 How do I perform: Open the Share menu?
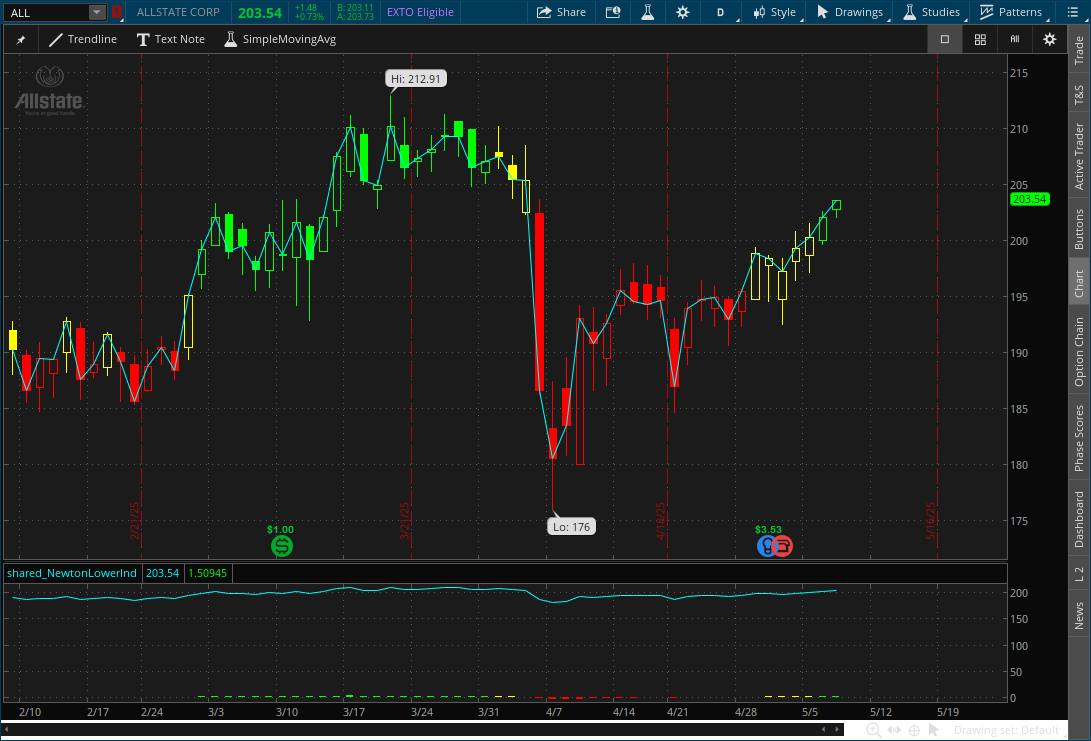[x=561, y=12]
